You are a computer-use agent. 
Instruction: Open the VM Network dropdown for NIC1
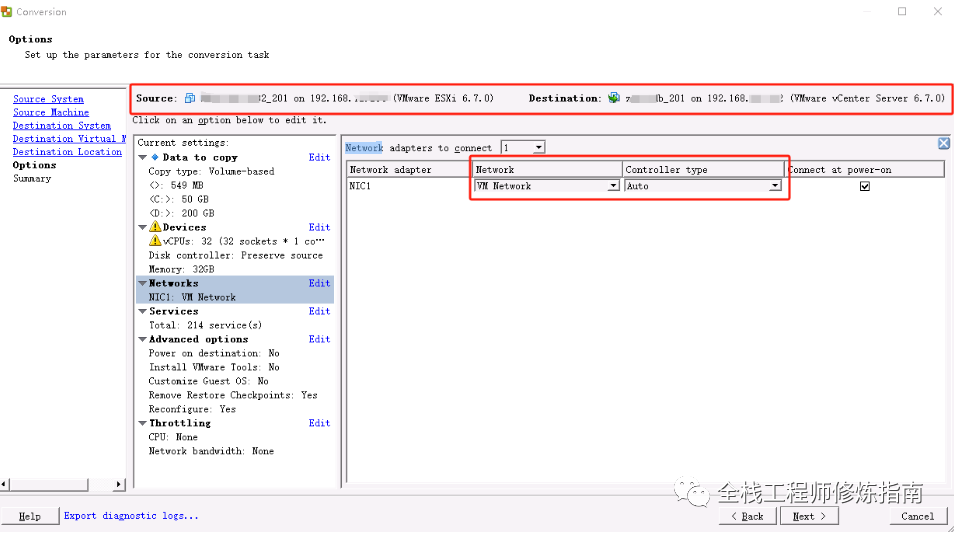tap(613, 186)
